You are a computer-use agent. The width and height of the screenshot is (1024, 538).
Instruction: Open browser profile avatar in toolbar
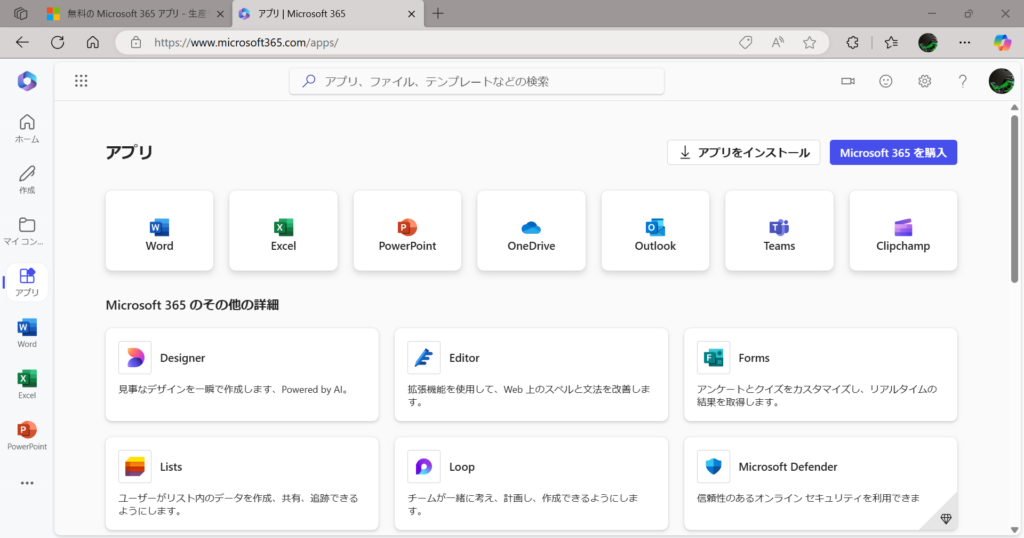tap(927, 42)
